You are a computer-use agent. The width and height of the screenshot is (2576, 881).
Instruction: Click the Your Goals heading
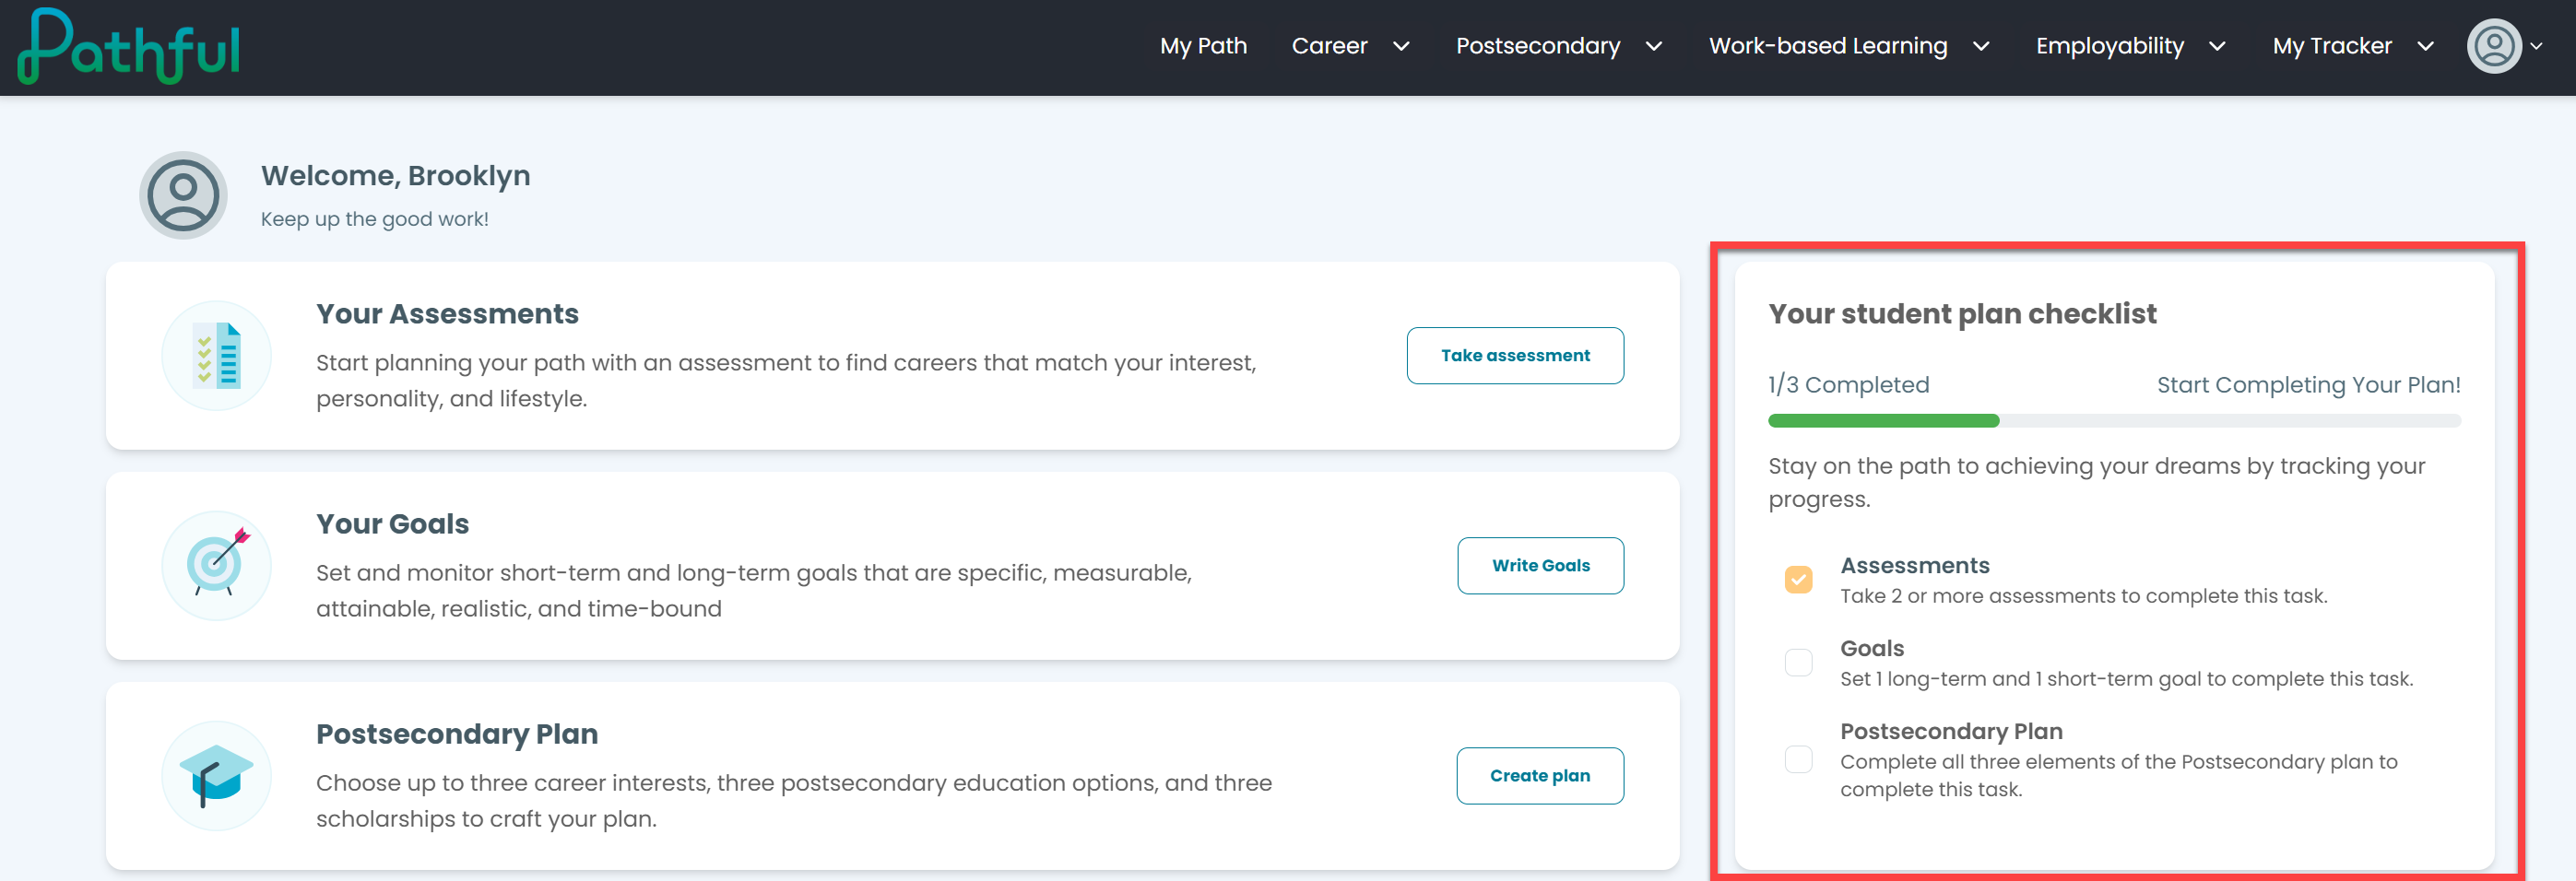(392, 524)
